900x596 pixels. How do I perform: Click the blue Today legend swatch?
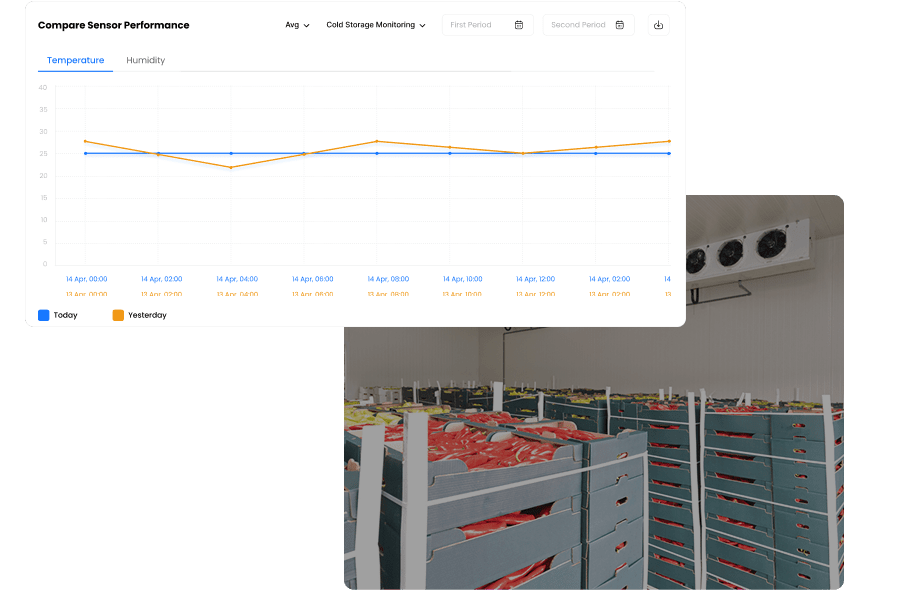click(44, 315)
